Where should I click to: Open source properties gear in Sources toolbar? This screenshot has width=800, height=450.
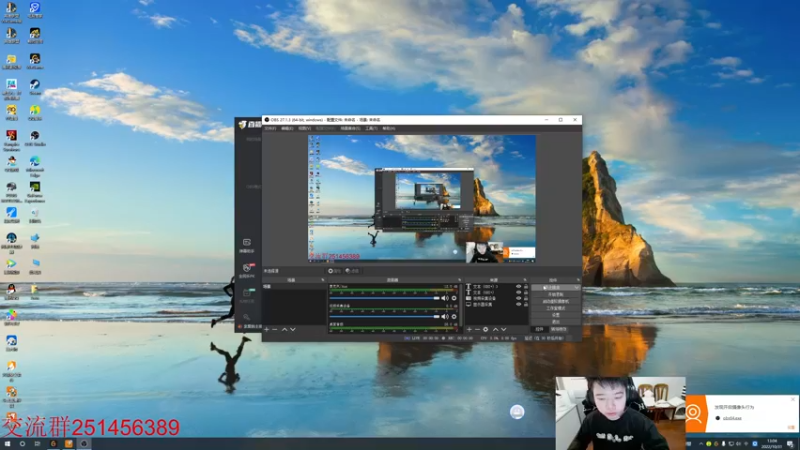(486, 330)
